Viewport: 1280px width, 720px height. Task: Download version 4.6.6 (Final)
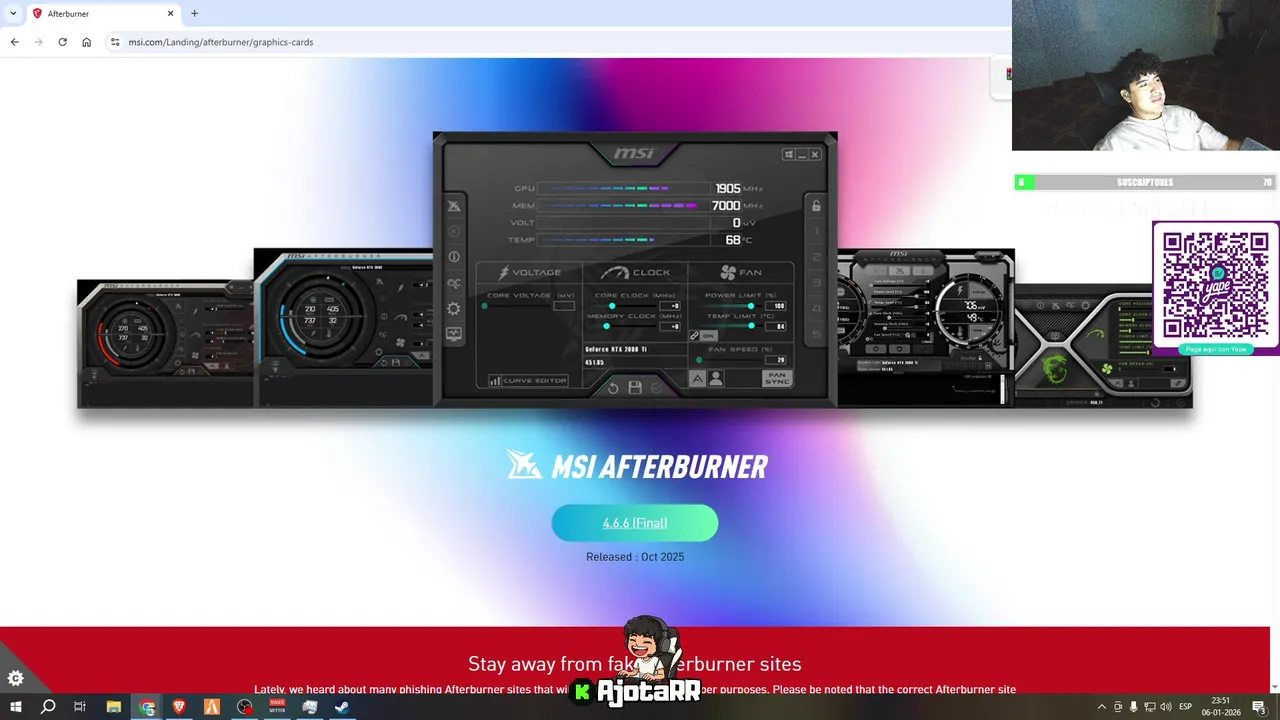tap(635, 523)
